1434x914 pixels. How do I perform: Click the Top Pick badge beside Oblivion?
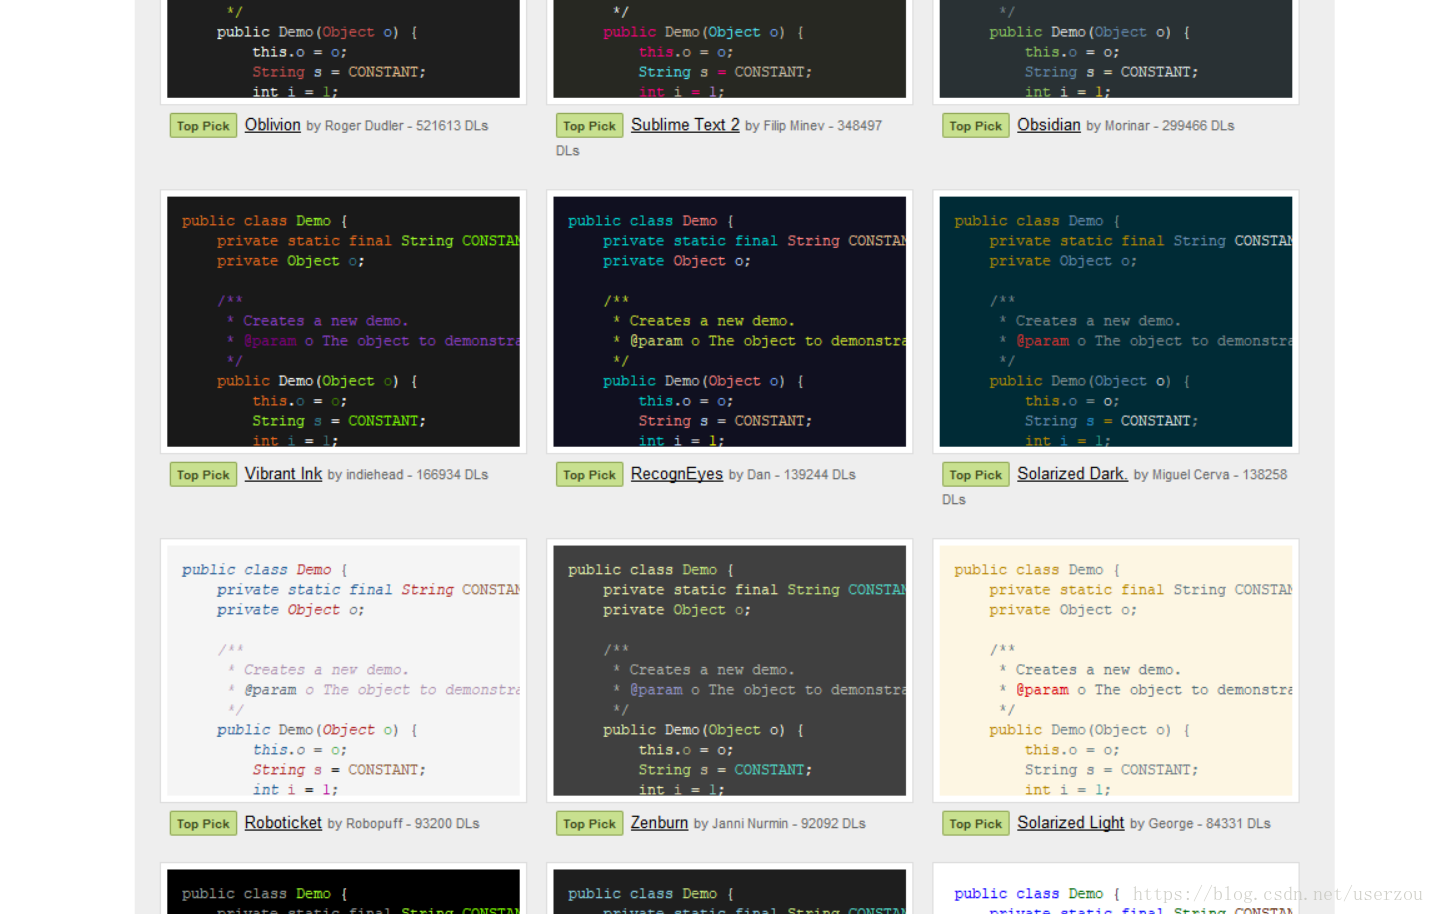203,126
